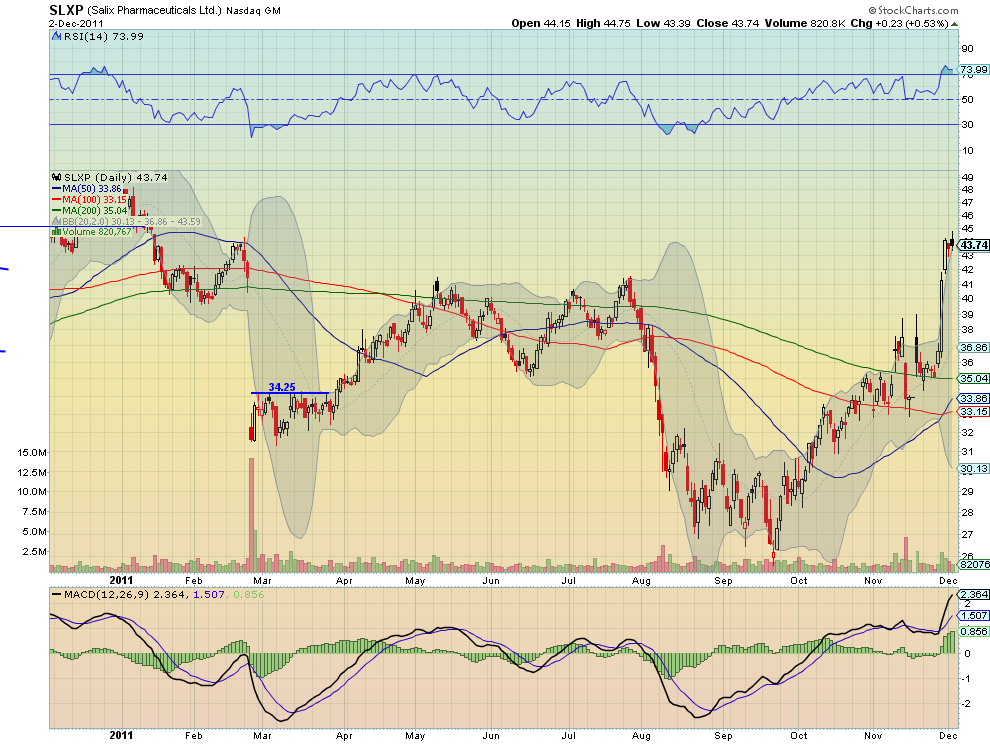Click the 2.364 MACD tag on right axis
Image resolution: width=990 pixels, height=744 pixels.
pos(974,594)
